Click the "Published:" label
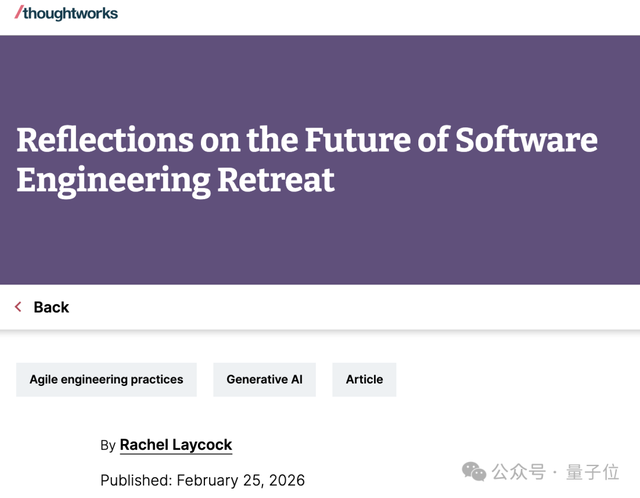This screenshot has width=640, height=498. coord(136,480)
